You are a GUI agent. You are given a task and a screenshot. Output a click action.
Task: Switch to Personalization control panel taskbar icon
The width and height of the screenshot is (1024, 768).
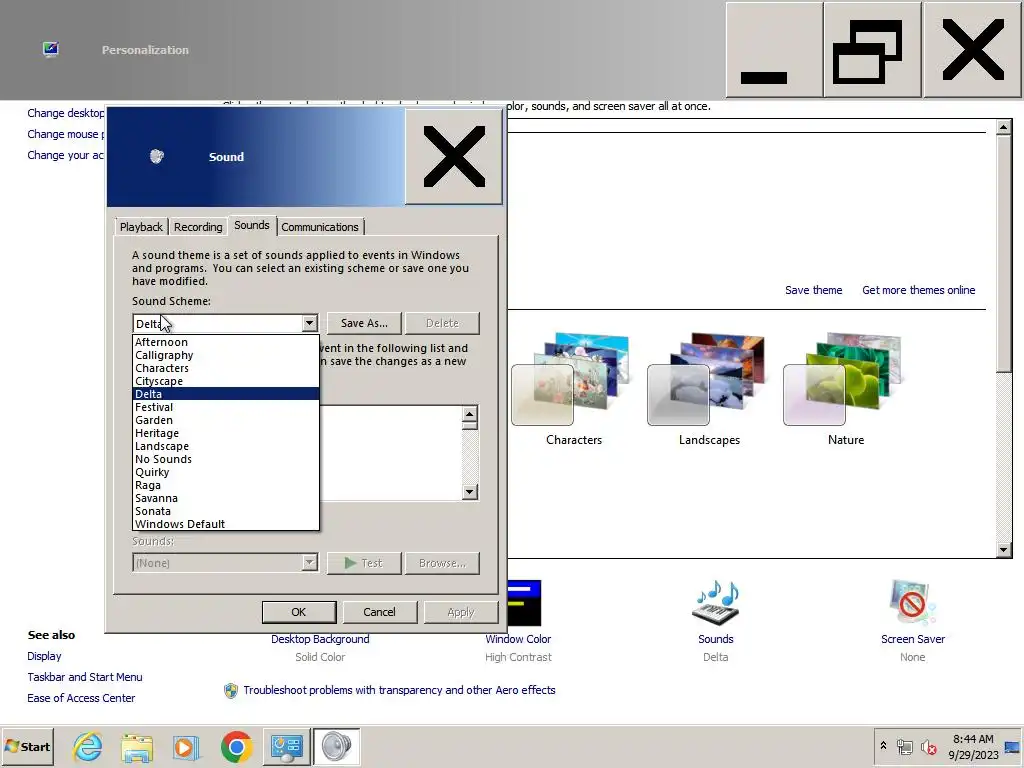point(287,746)
